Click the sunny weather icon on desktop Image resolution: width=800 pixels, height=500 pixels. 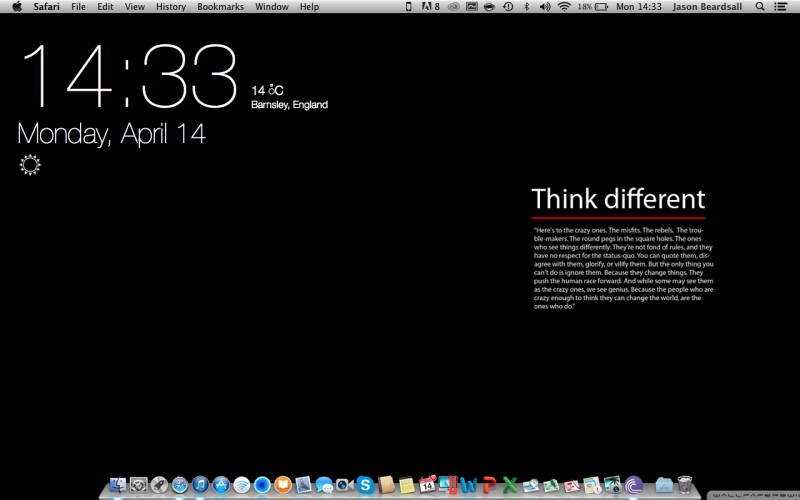tap(30, 165)
